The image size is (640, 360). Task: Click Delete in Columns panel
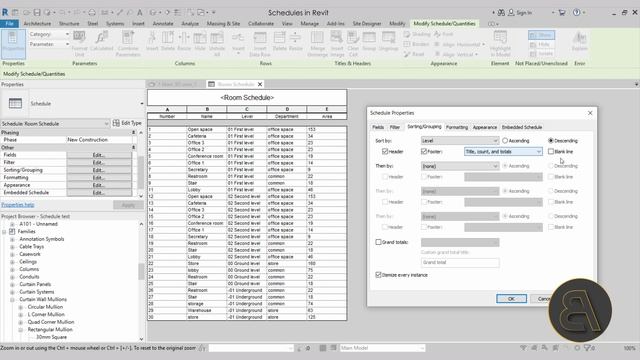tap(168, 42)
